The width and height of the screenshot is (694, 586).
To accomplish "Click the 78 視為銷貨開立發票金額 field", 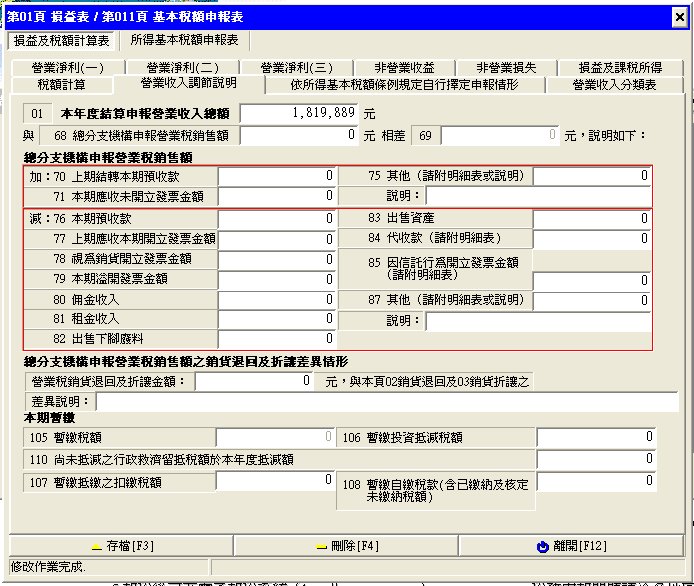I will tap(277, 260).
